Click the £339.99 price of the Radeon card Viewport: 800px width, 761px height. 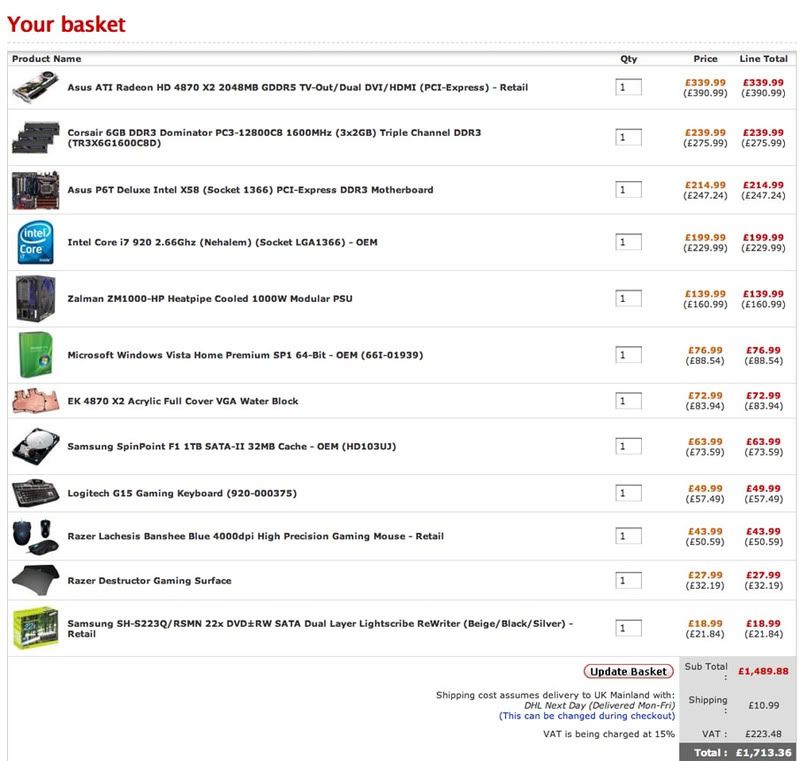(x=705, y=83)
